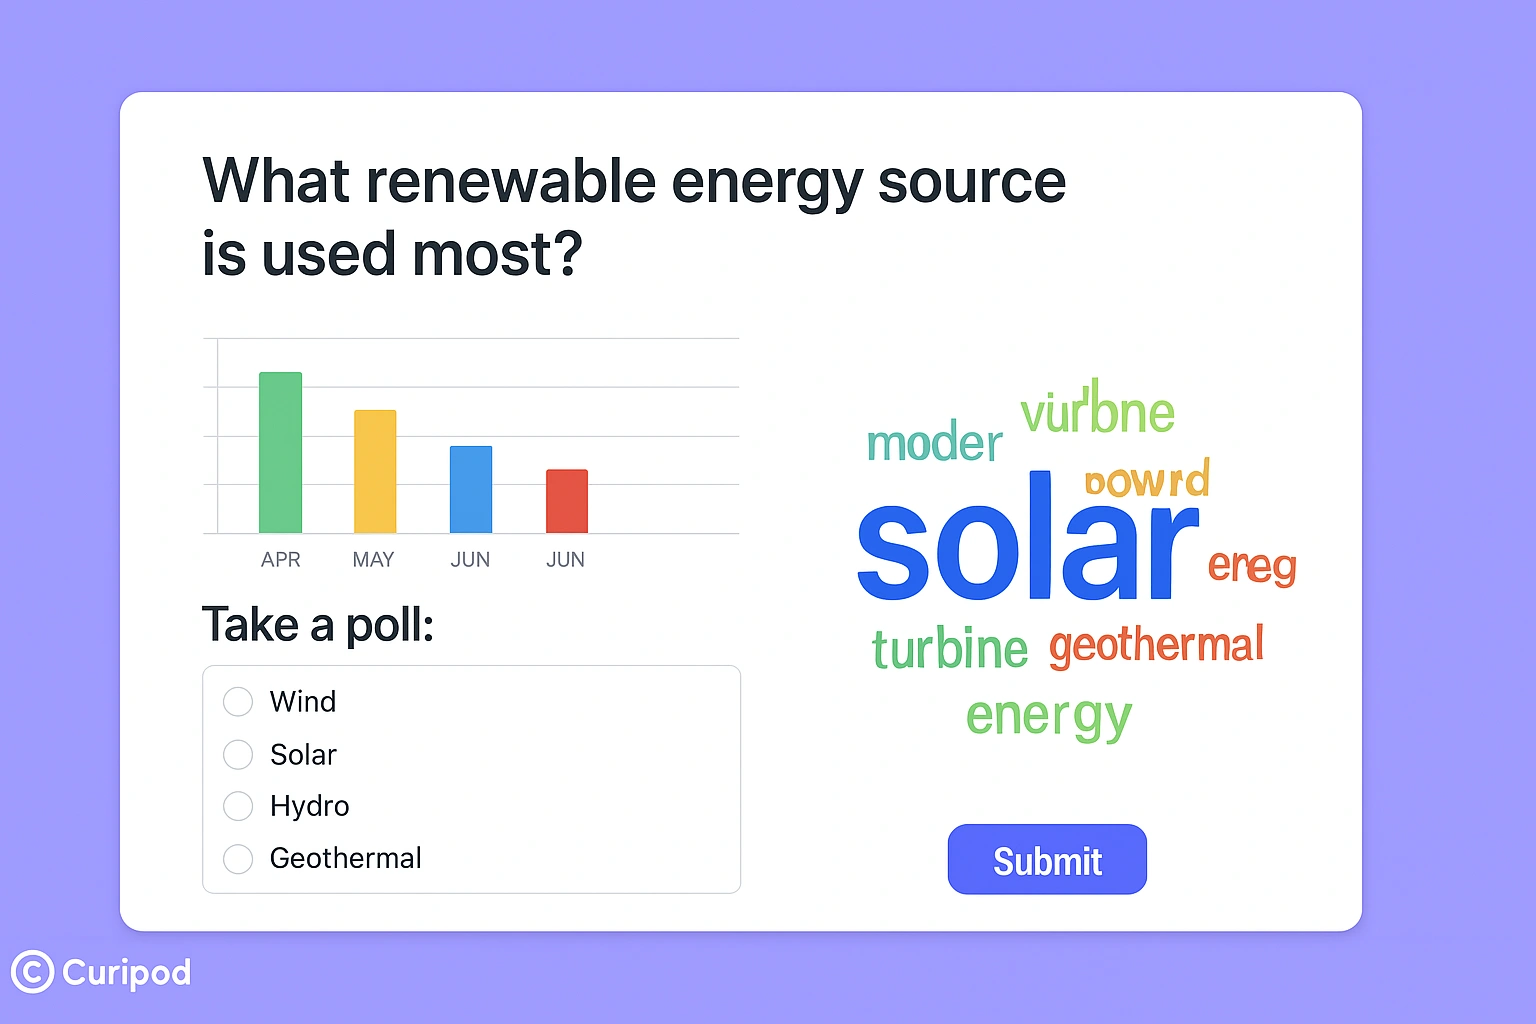Pick the Hydro poll option

coord(238,806)
